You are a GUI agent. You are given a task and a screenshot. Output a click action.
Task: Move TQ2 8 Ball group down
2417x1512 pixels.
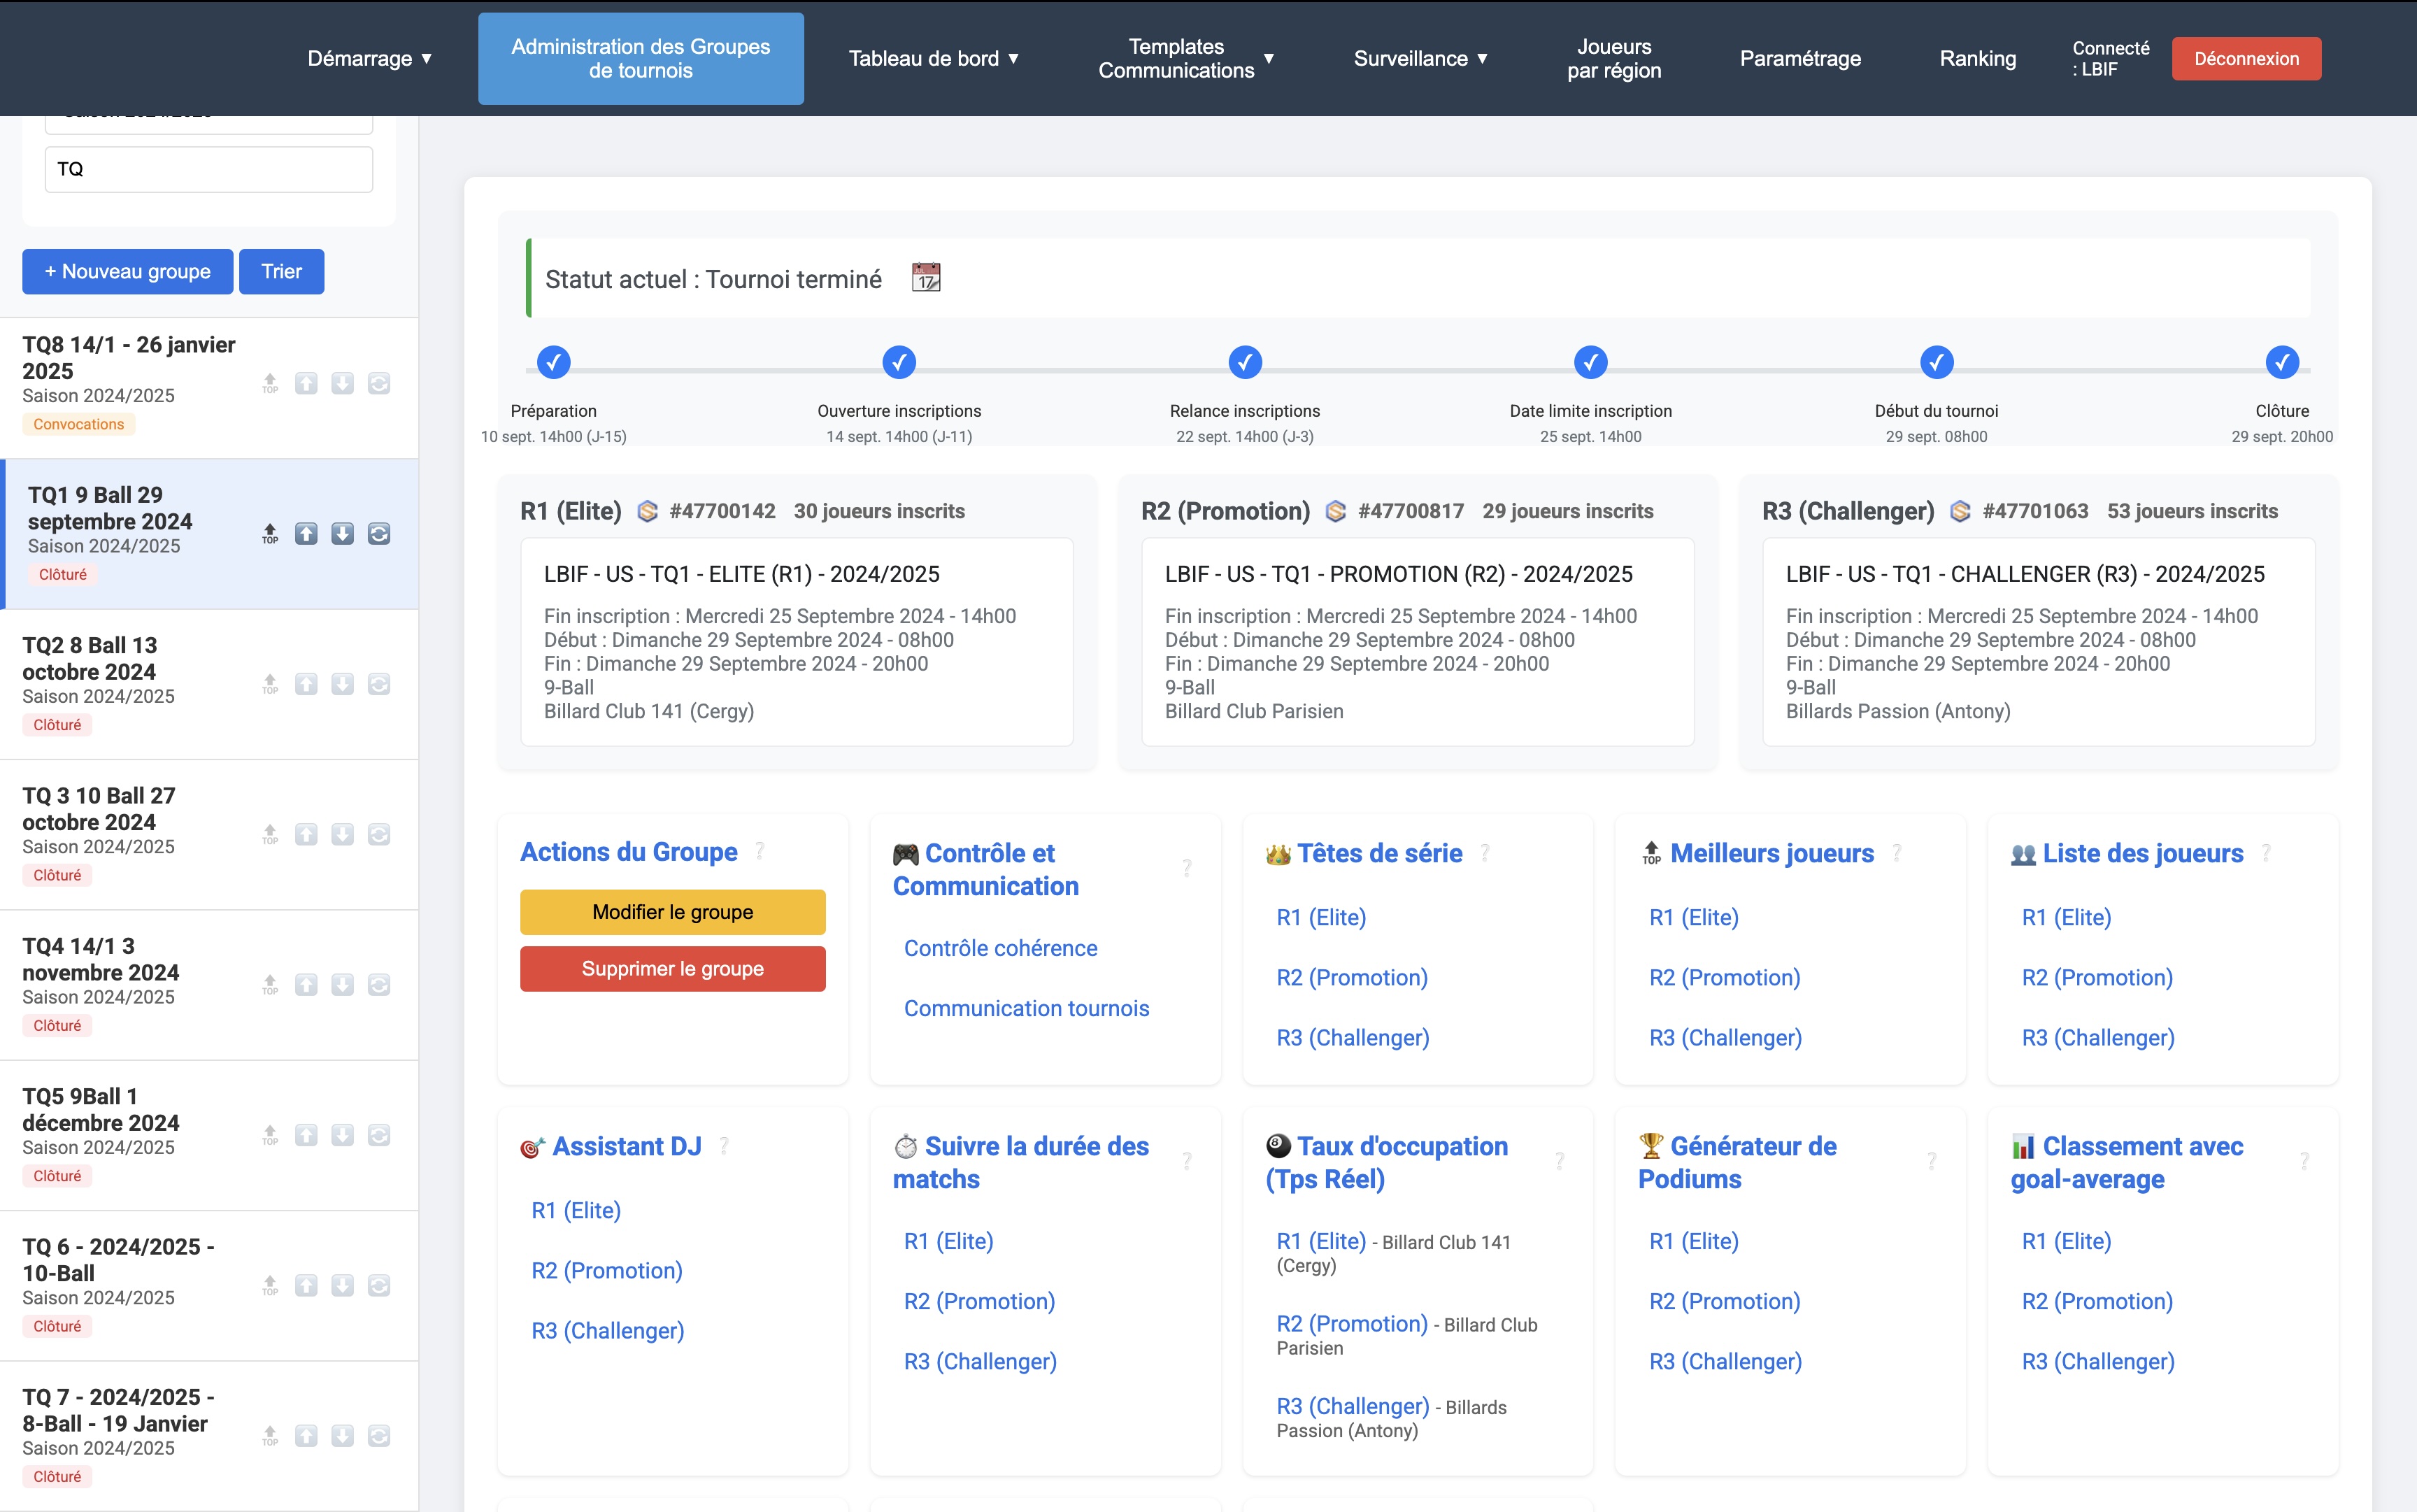tap(342, 684)
